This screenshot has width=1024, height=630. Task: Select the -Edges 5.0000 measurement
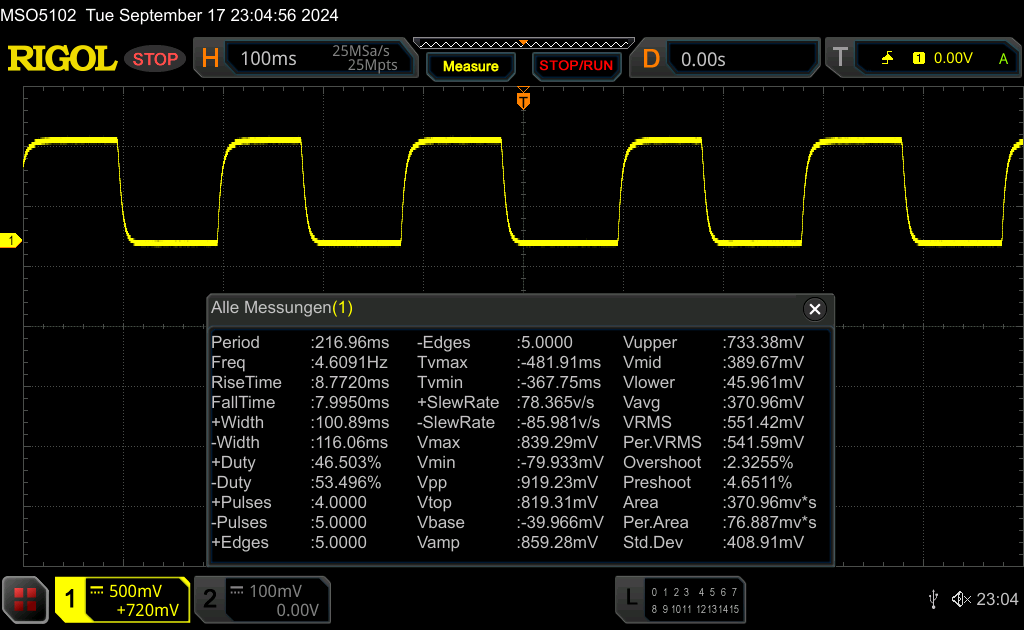(x=495, y=342)
